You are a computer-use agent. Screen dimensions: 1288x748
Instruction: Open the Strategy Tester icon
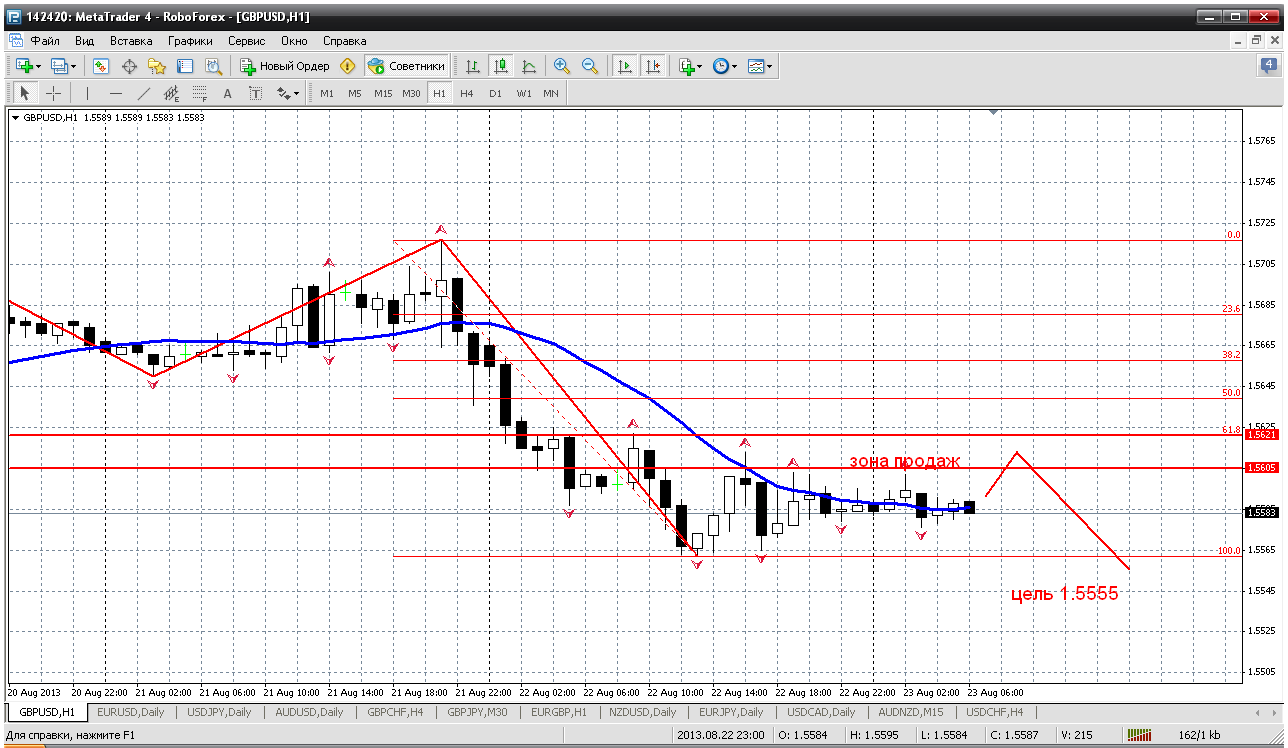coord(213,66)
